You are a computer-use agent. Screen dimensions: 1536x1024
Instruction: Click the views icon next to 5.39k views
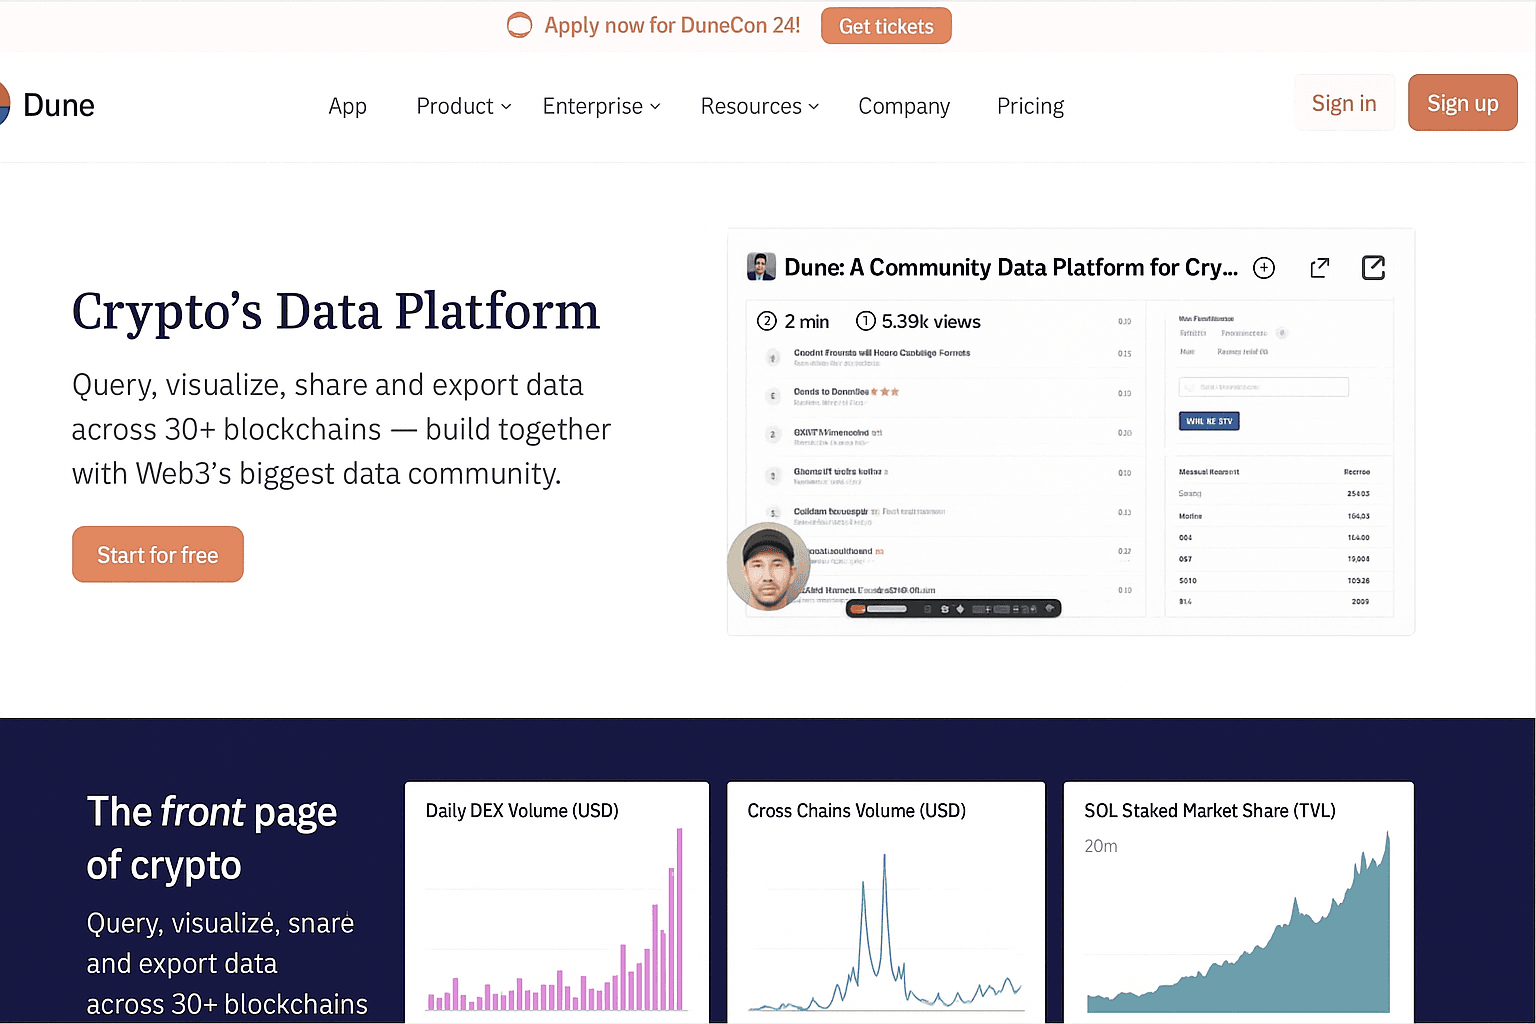pyautogui.click(x=866, y=321)
